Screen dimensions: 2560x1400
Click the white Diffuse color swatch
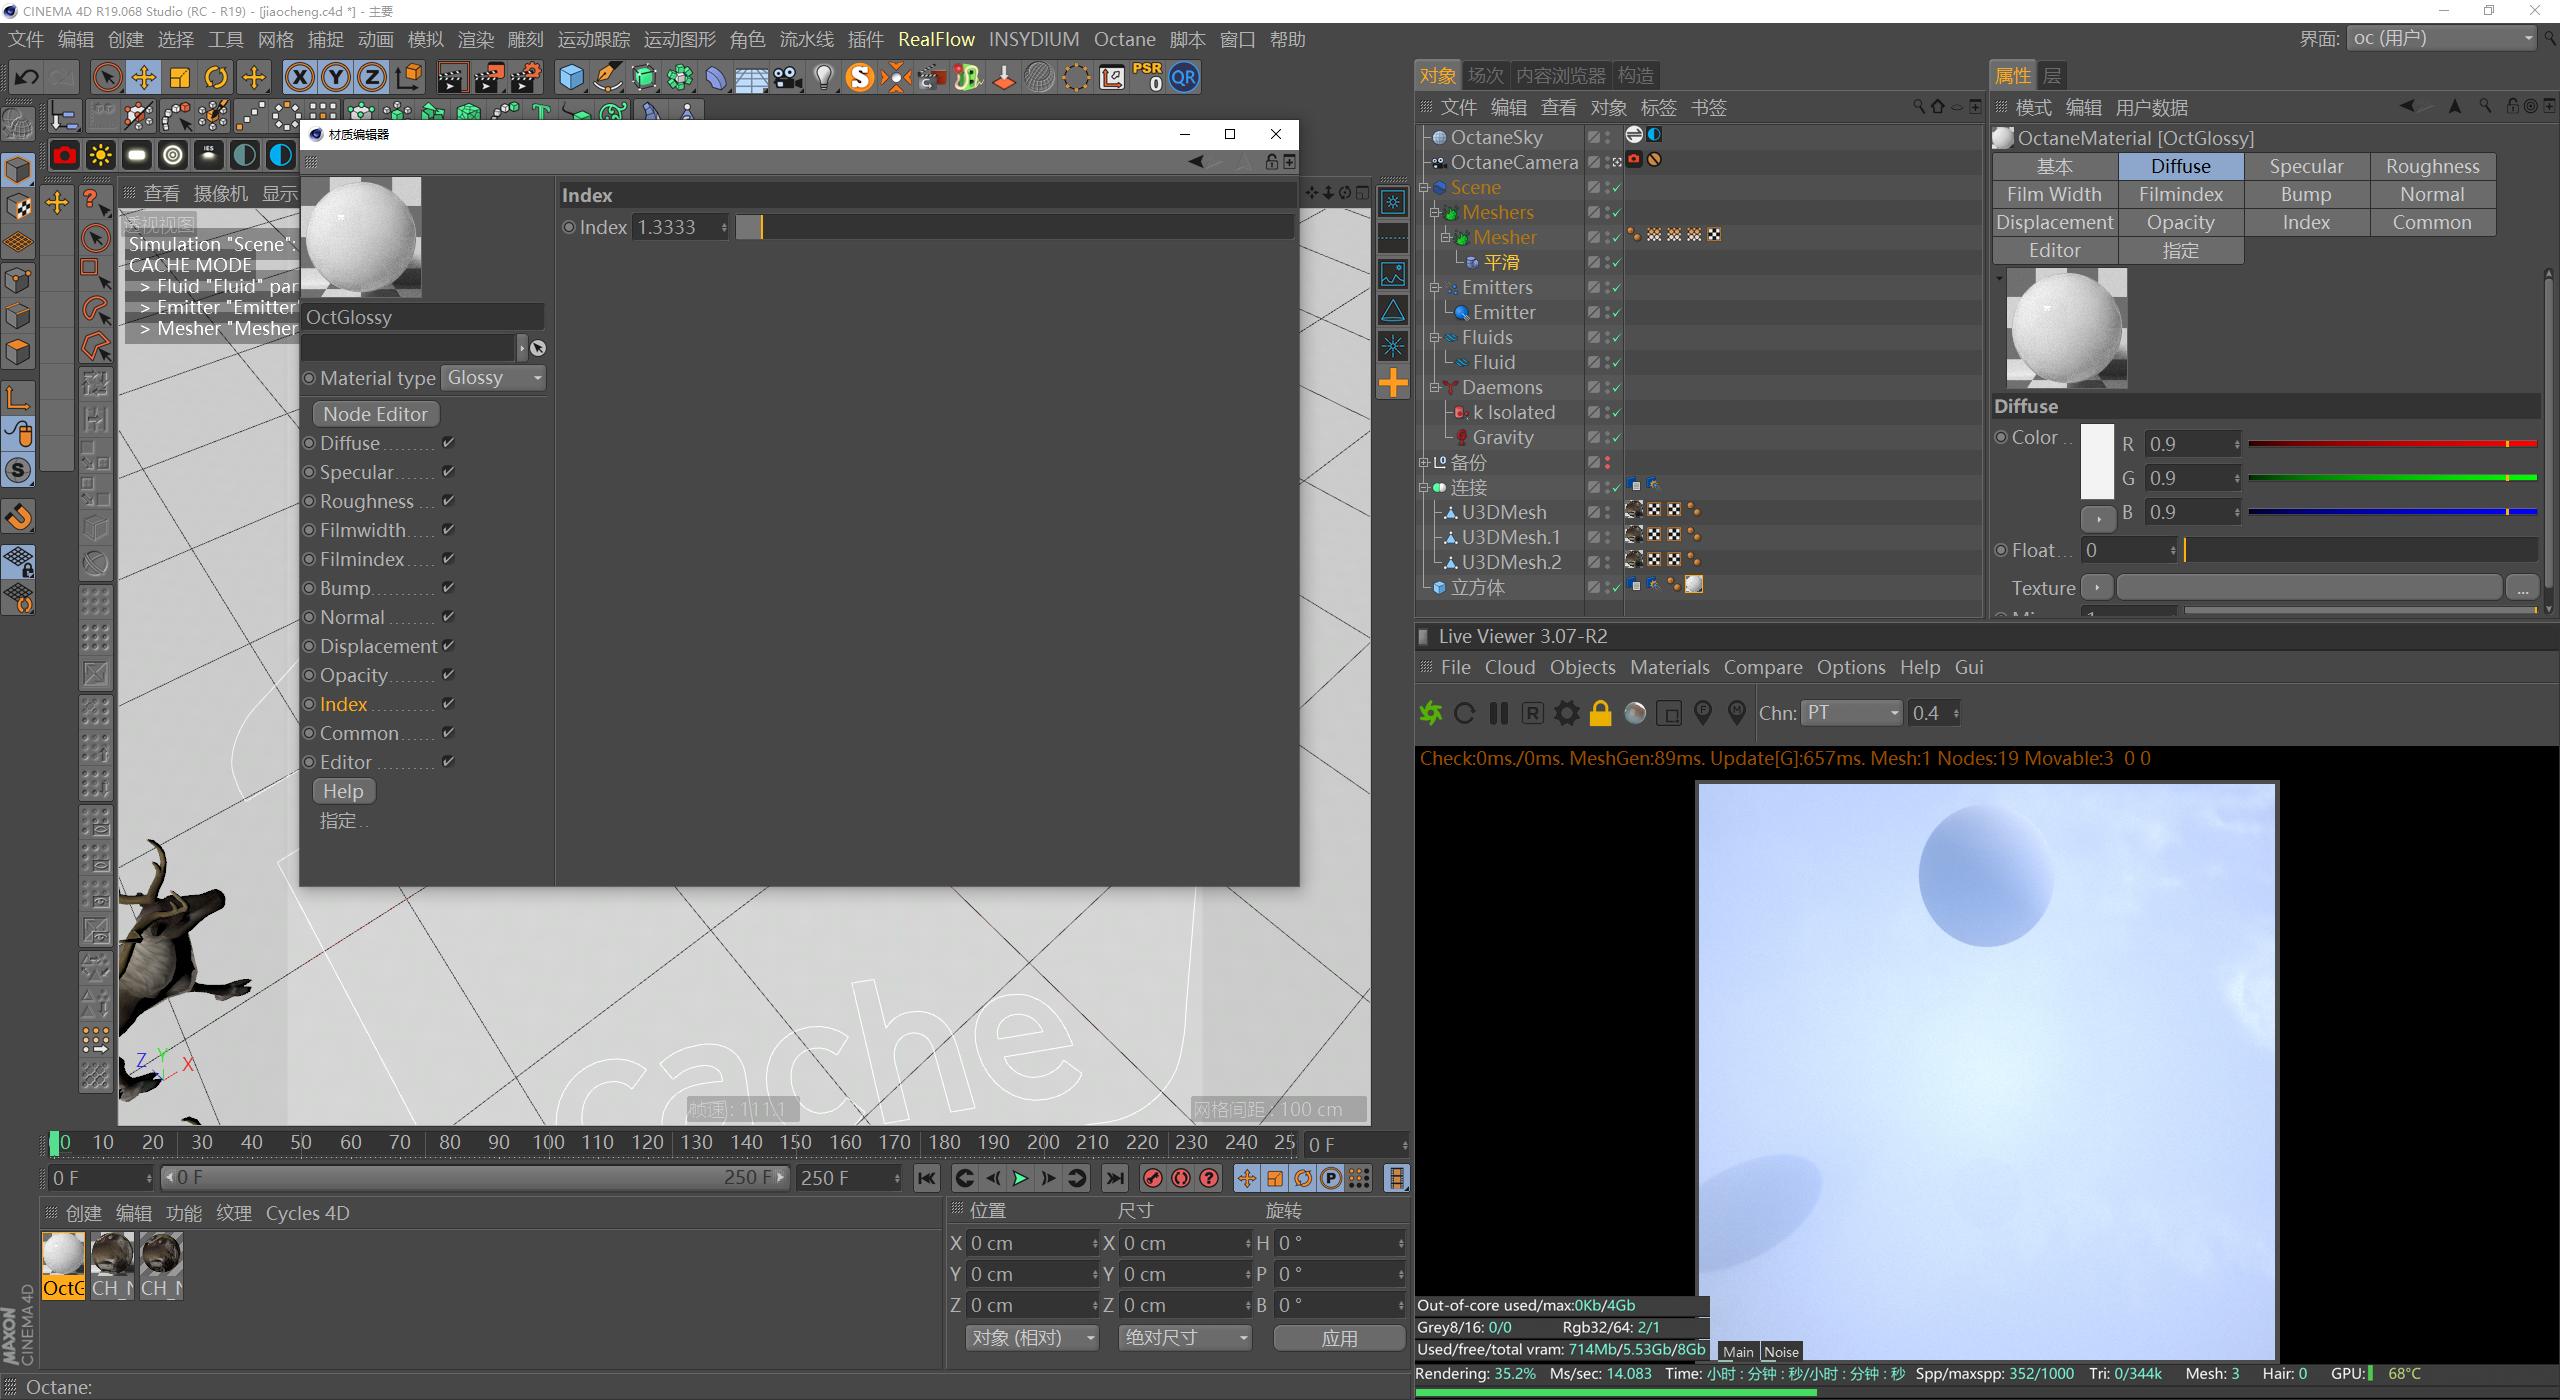[x=2097, y=461]
